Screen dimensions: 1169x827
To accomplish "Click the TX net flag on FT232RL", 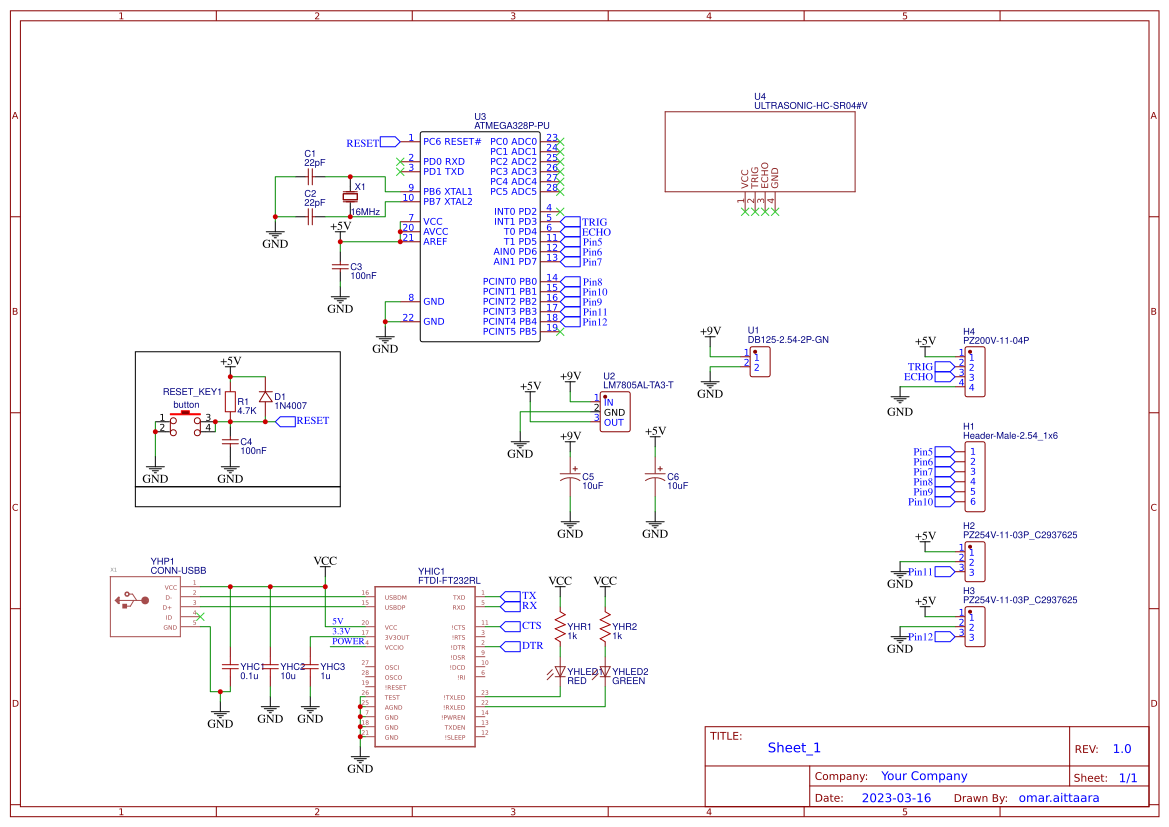I will (x=511, y=596).
